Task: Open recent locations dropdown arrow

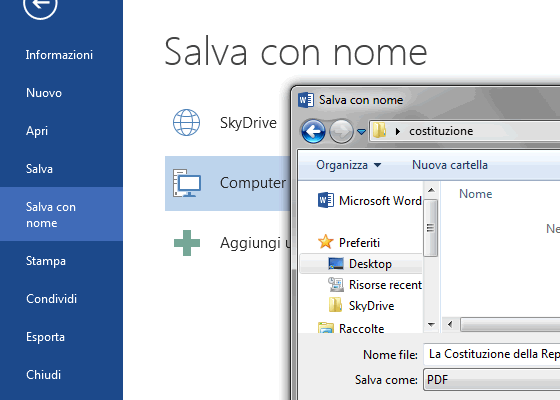Action: [x=361, y=132]
